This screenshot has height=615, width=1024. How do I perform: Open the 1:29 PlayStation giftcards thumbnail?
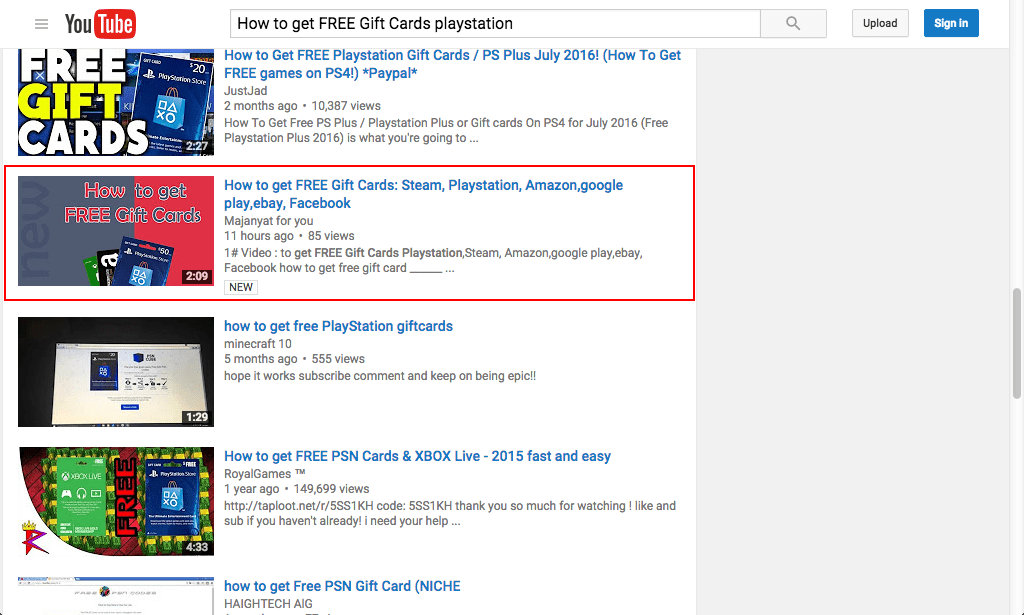tap(116, 372)
